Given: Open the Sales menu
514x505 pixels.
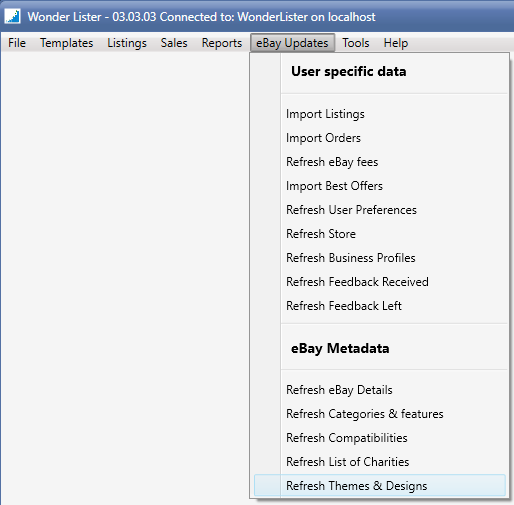Looking at the screenshot, I should [x=174, y=43].
